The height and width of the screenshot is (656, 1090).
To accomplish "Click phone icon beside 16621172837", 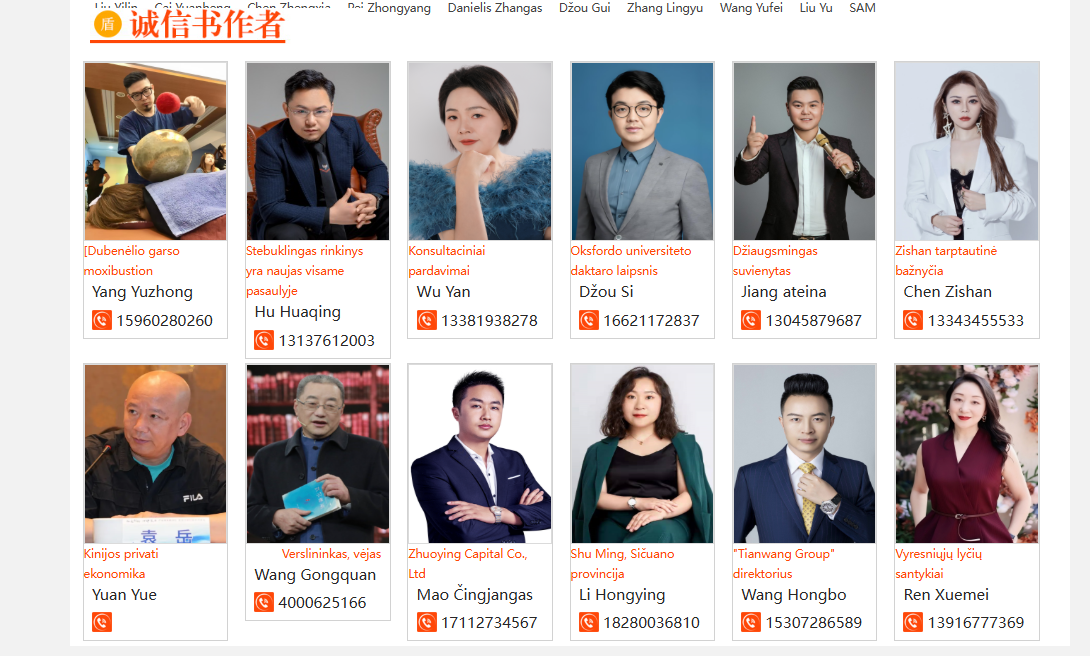I will click(x=589, y=320).
